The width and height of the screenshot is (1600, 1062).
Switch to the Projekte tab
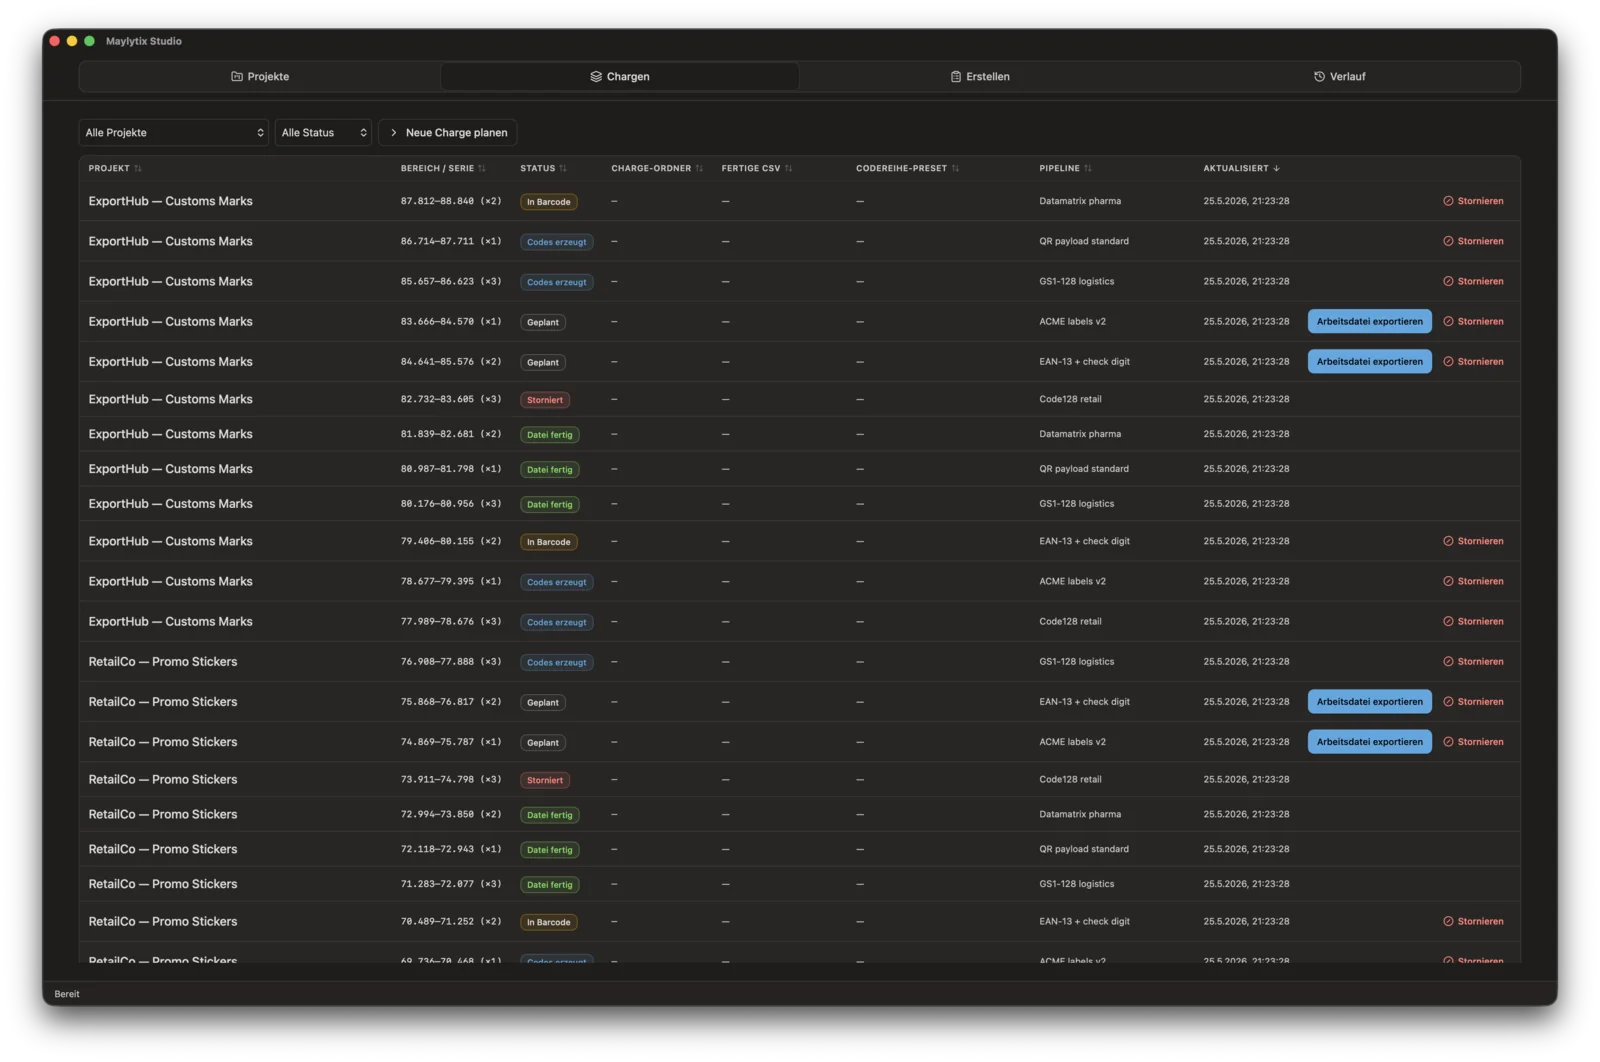[x=260, y=76]
